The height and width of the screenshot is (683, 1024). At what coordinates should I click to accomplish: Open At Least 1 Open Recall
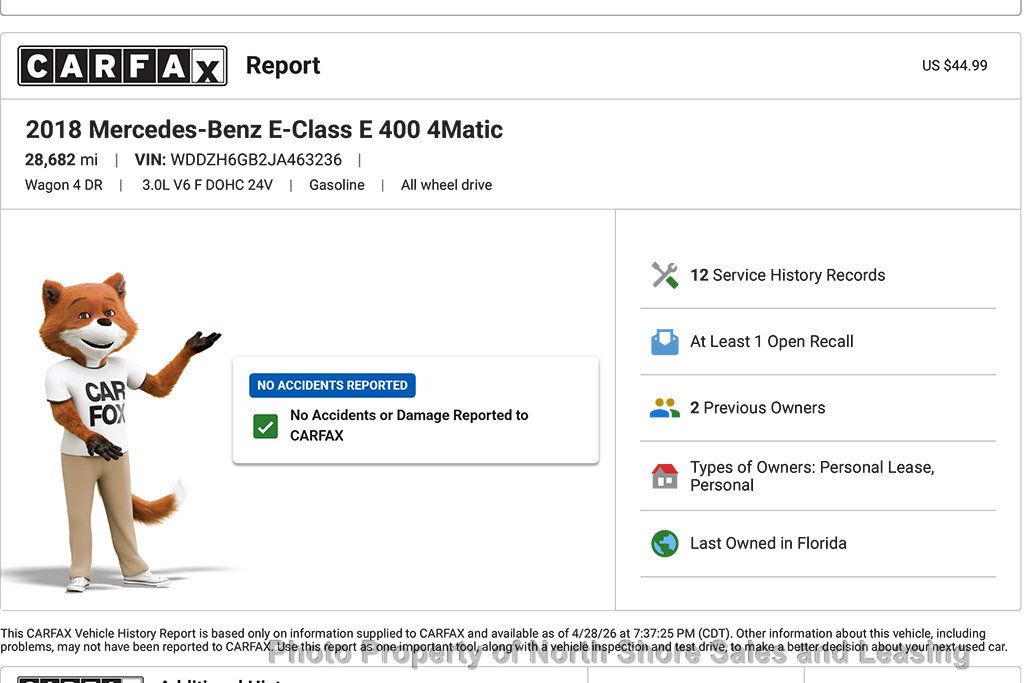pyautogui.click(x=772, y=342)
